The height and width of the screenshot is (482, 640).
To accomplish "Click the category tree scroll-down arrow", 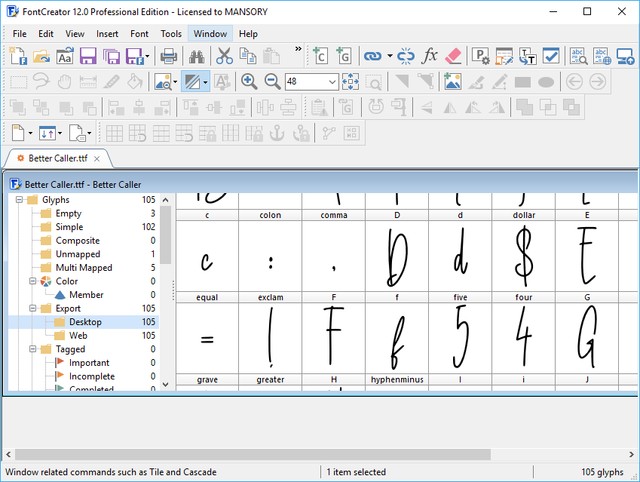I will [166, 383].
